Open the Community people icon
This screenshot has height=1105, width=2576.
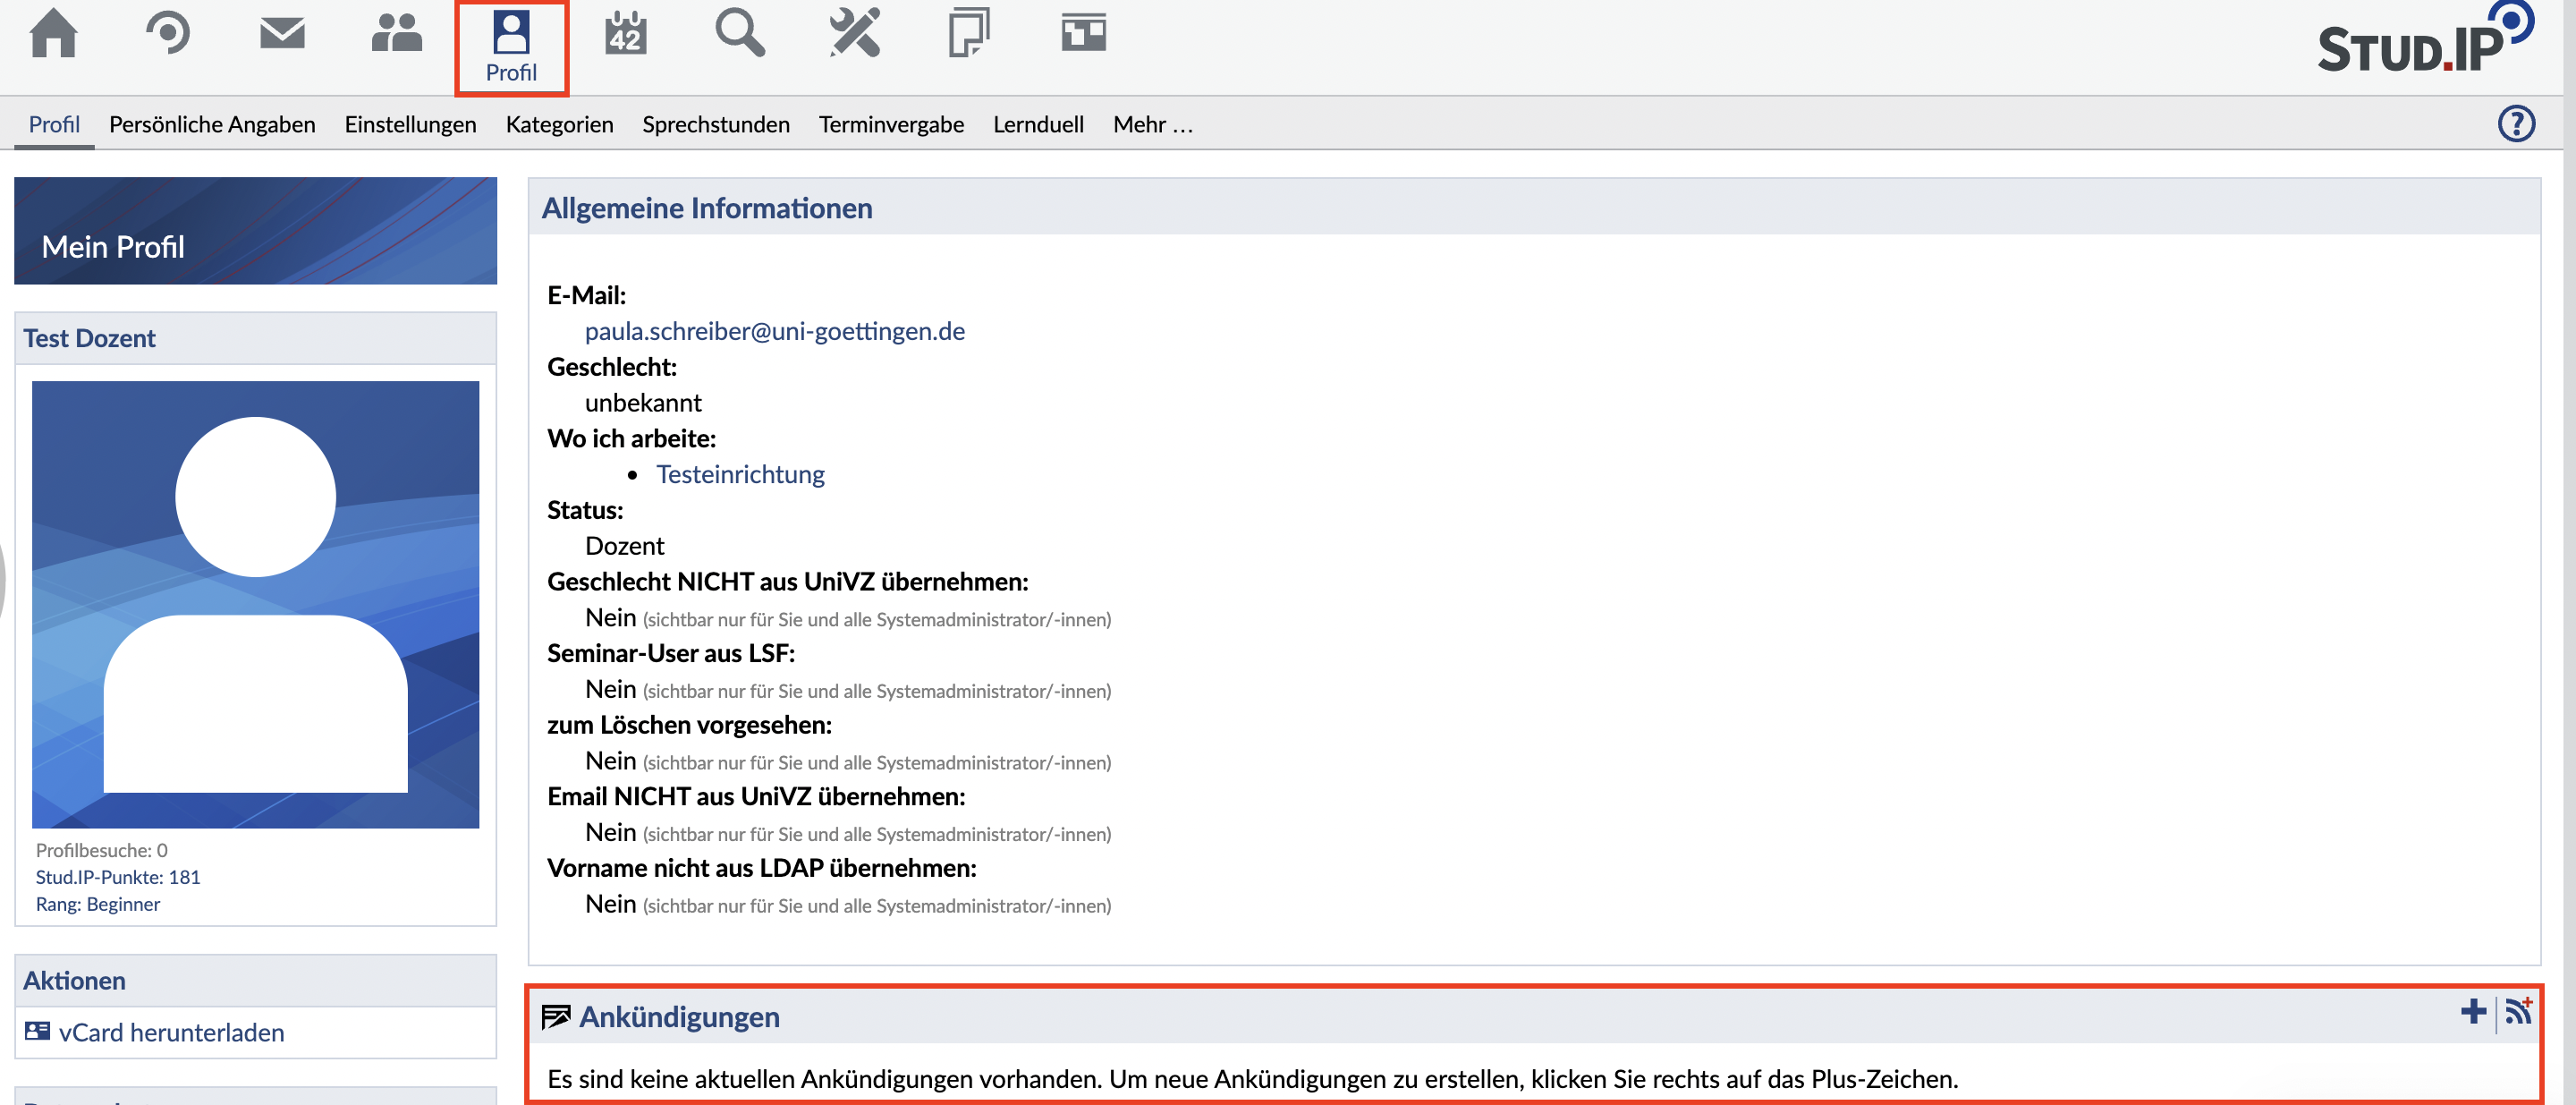[396, 34]
